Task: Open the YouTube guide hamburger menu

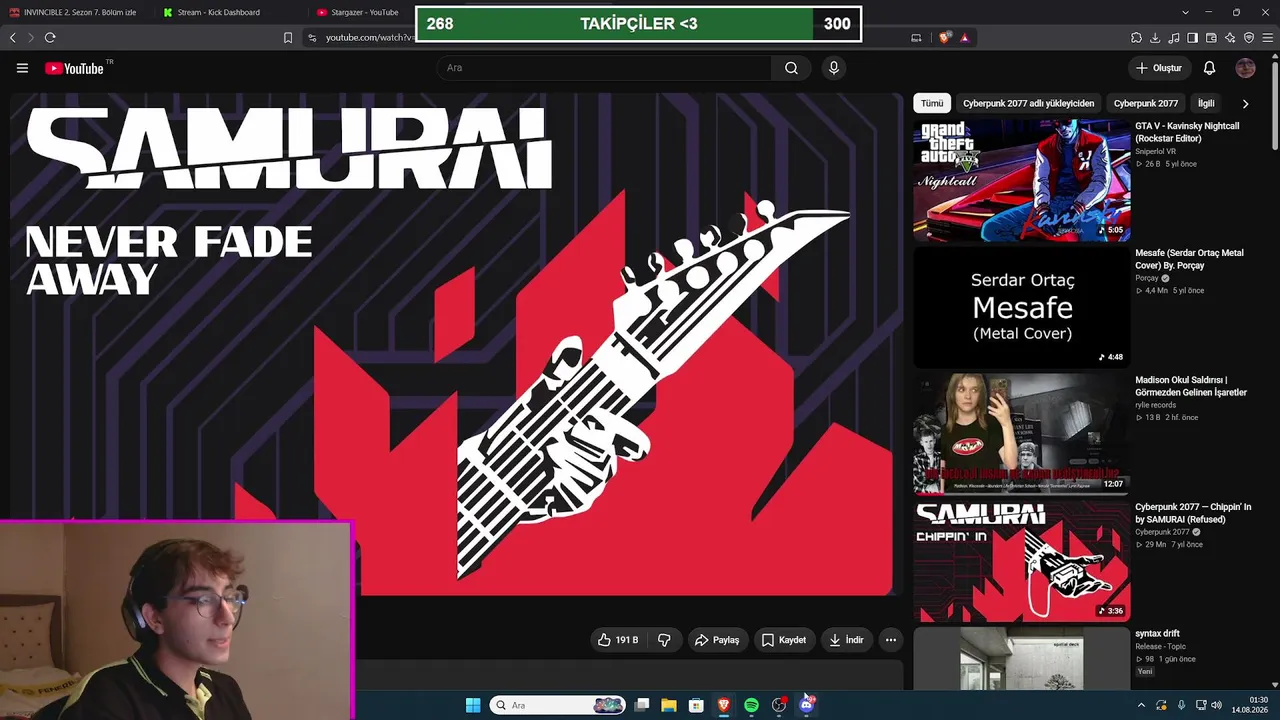Action: (x=22, y=68)
